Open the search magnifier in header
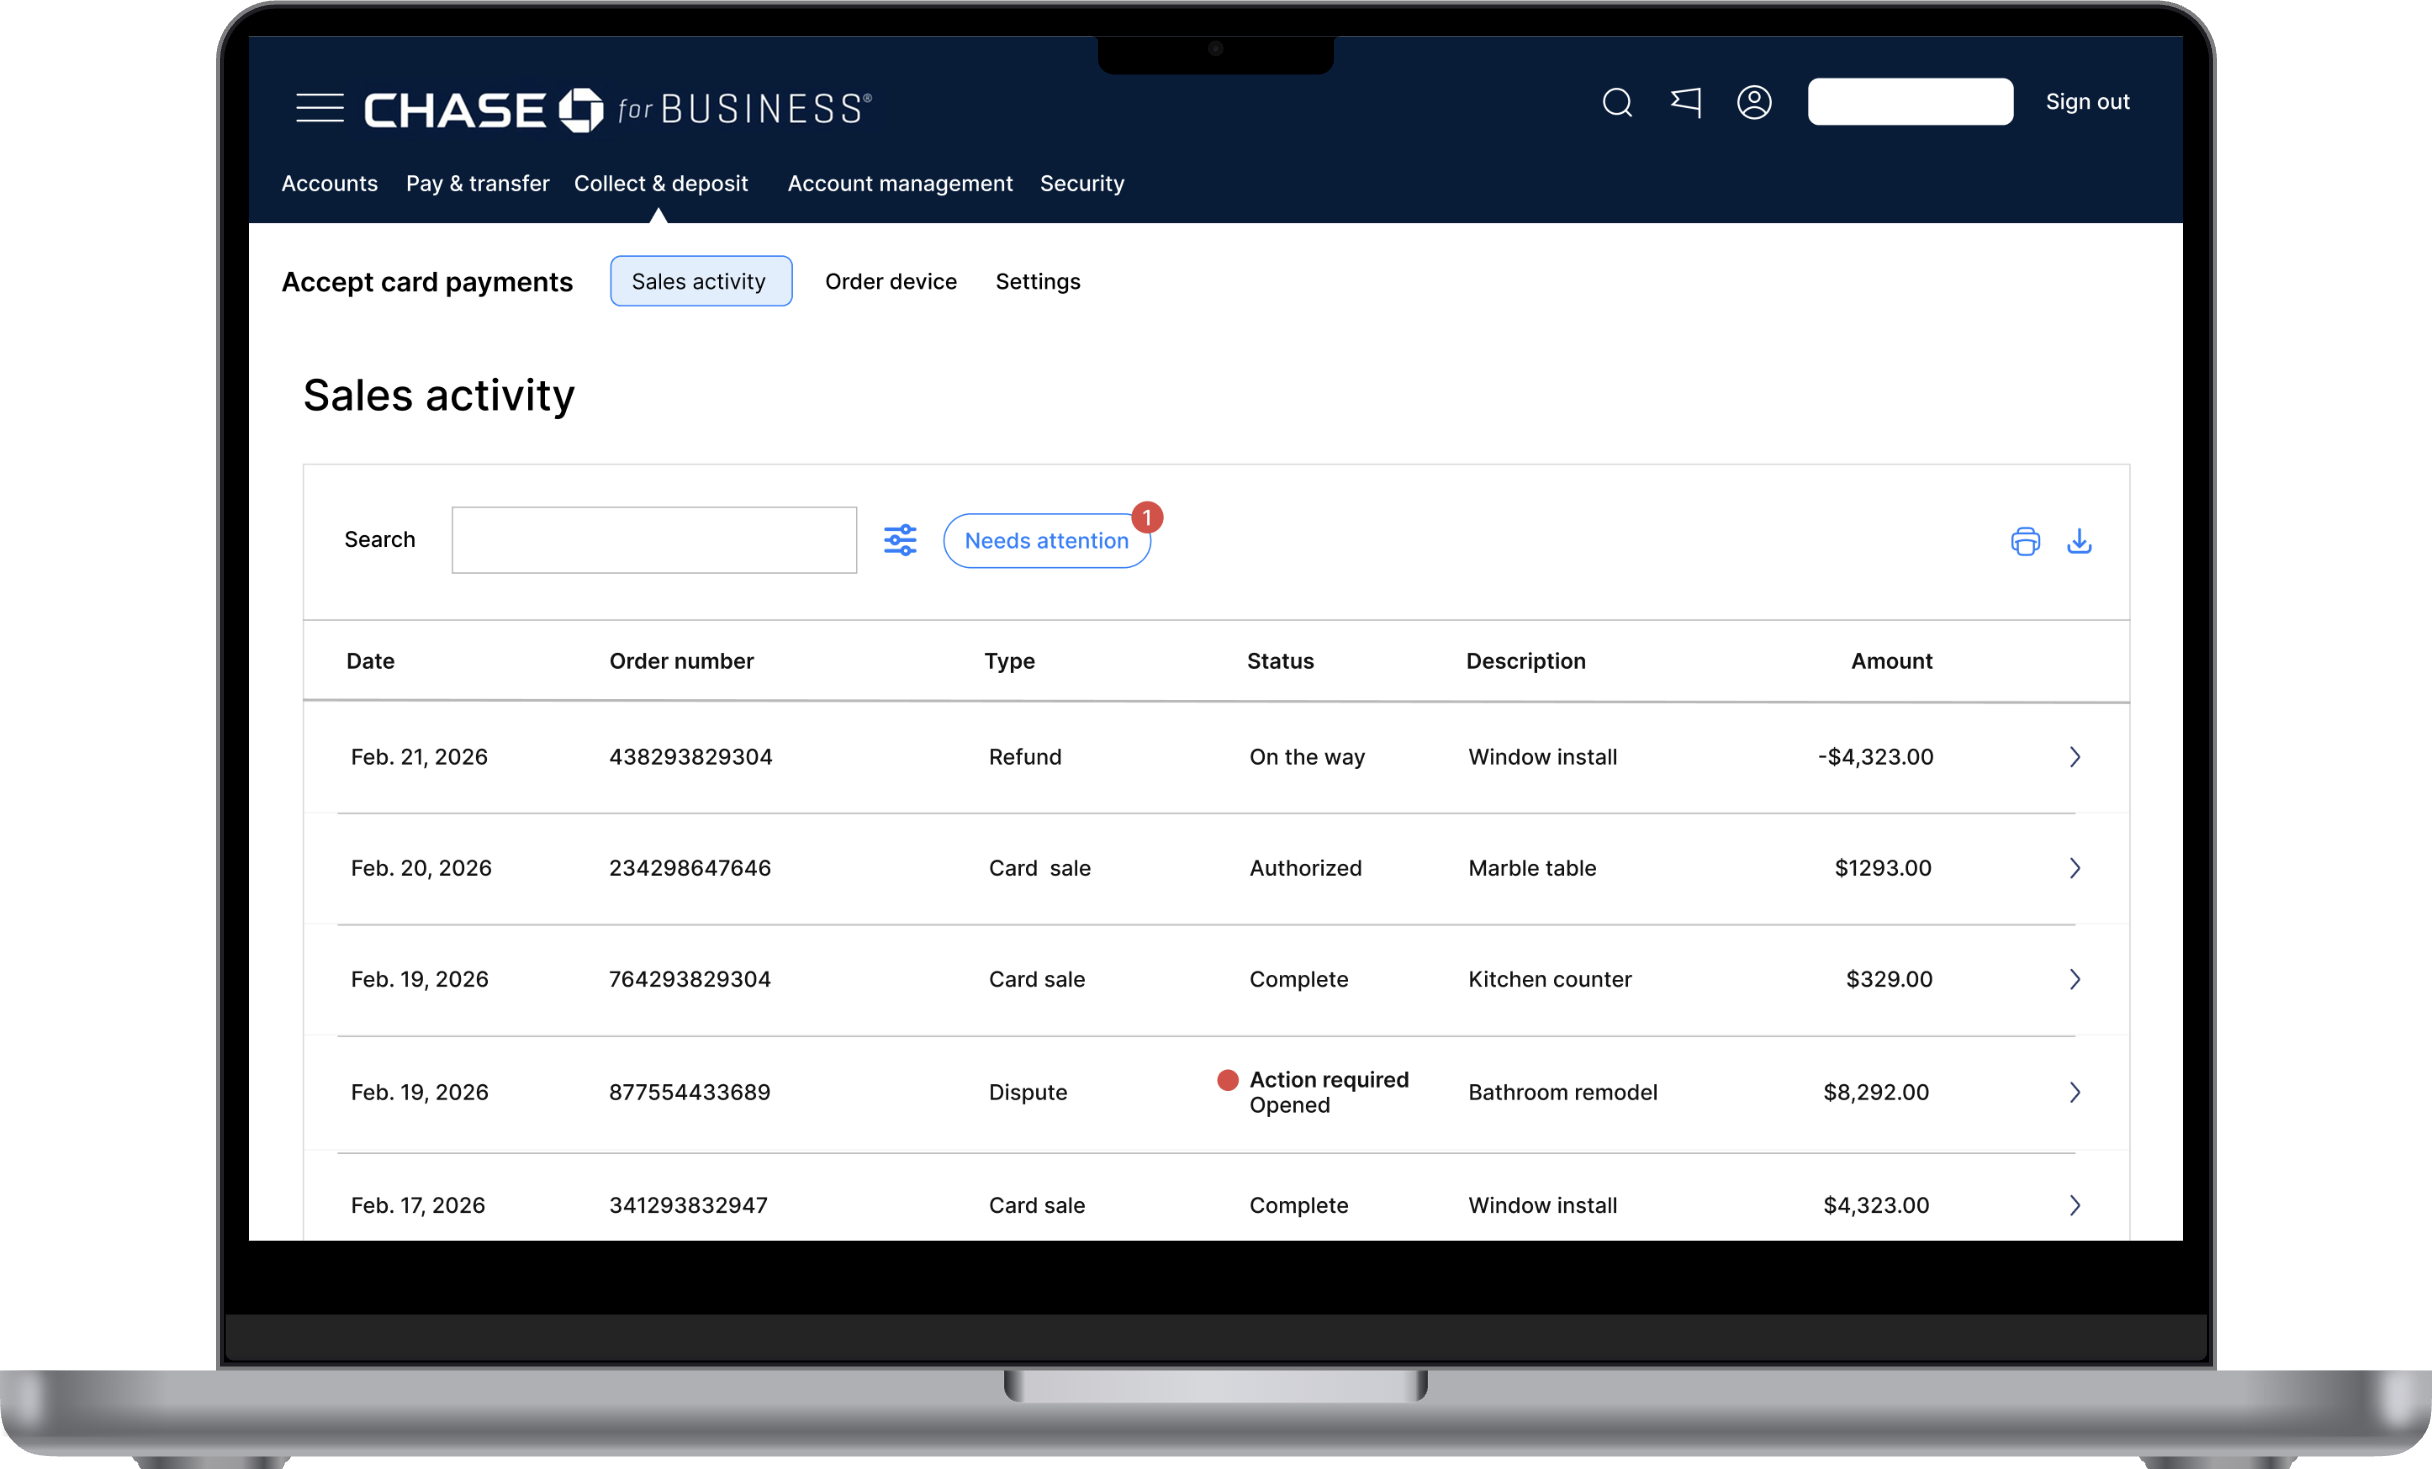This screenshot has height=1469, width=2432. coord(1617,102)
